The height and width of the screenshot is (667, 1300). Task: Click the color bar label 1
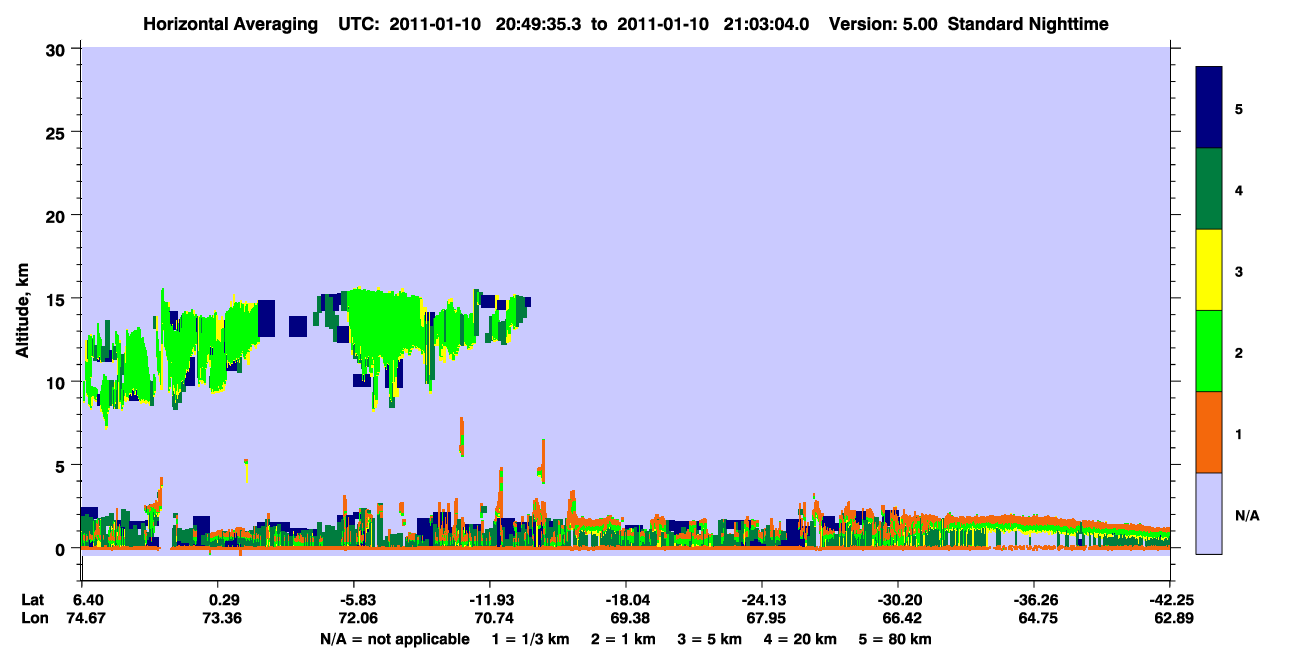[x=1239, y=434]
